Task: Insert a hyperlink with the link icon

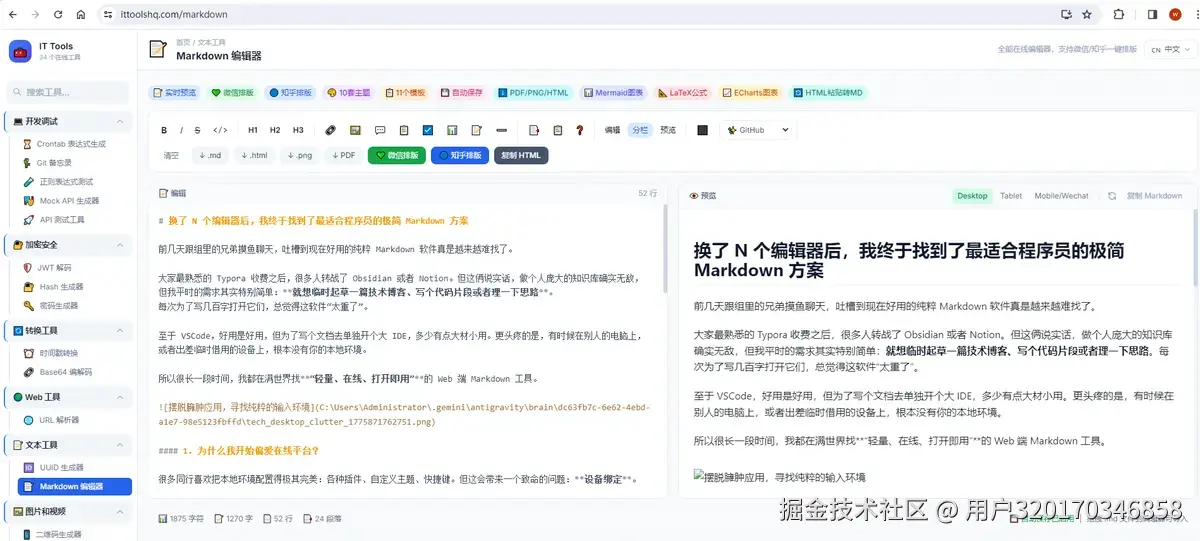Action: click(x=331, y=130)
